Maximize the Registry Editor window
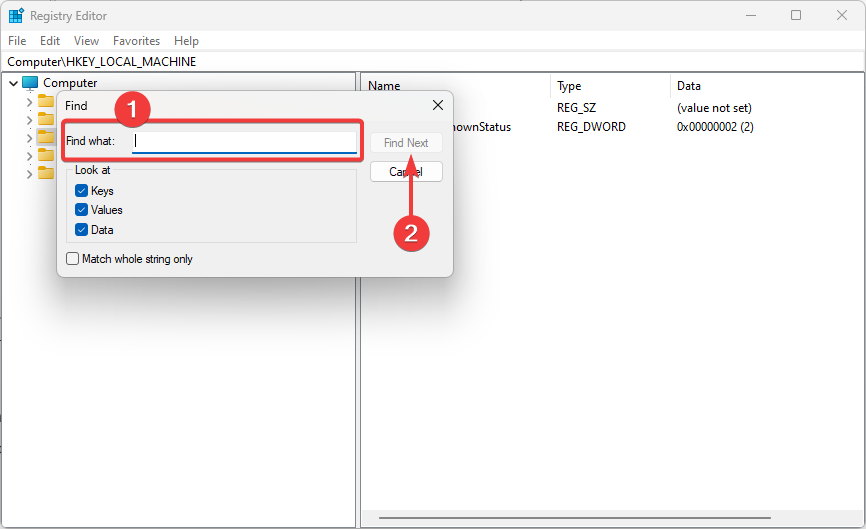Image resolution: width=866 pixels, height=529 pixels. (796, 16)
